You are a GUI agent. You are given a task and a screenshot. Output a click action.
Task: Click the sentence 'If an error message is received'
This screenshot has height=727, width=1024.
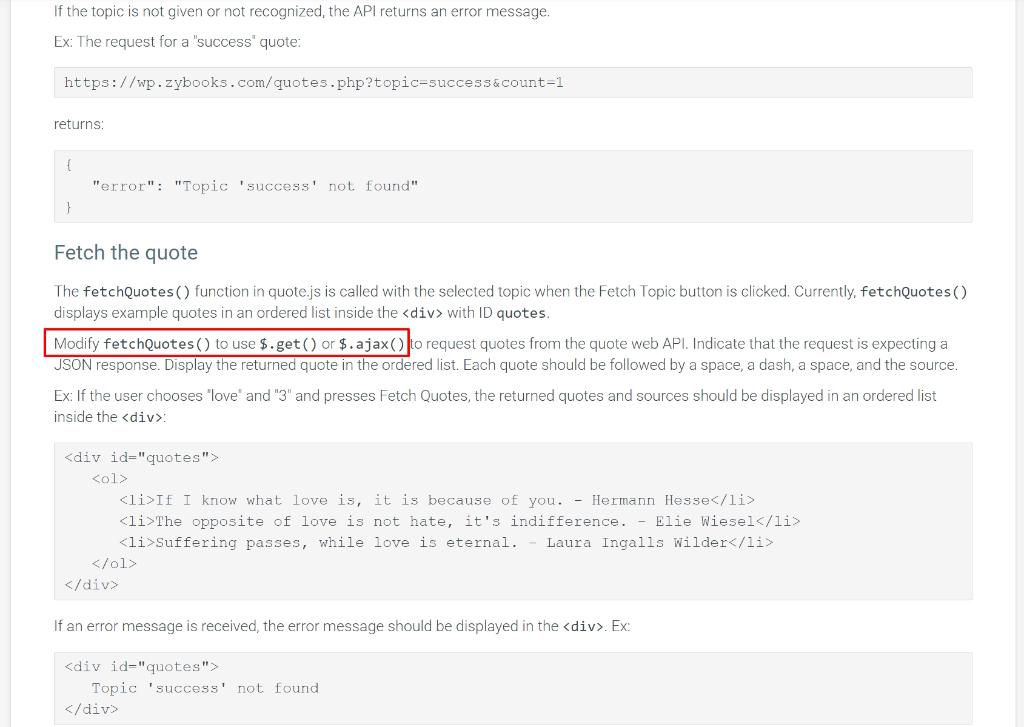(342, 626)
